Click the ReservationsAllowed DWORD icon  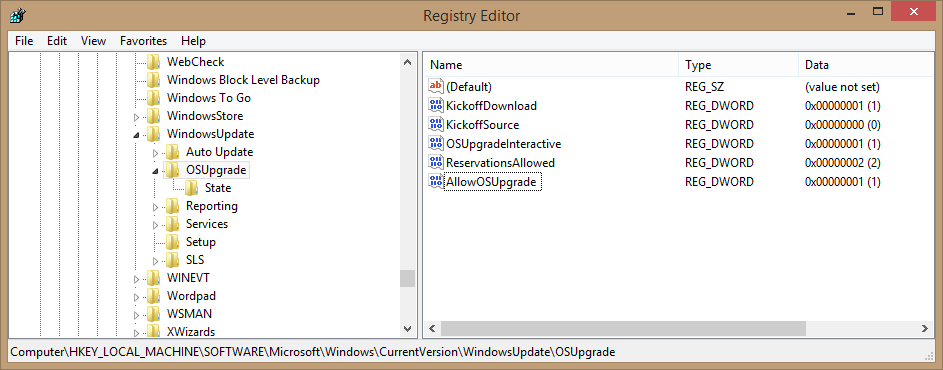pyautogui.click(x=435, y=162)
